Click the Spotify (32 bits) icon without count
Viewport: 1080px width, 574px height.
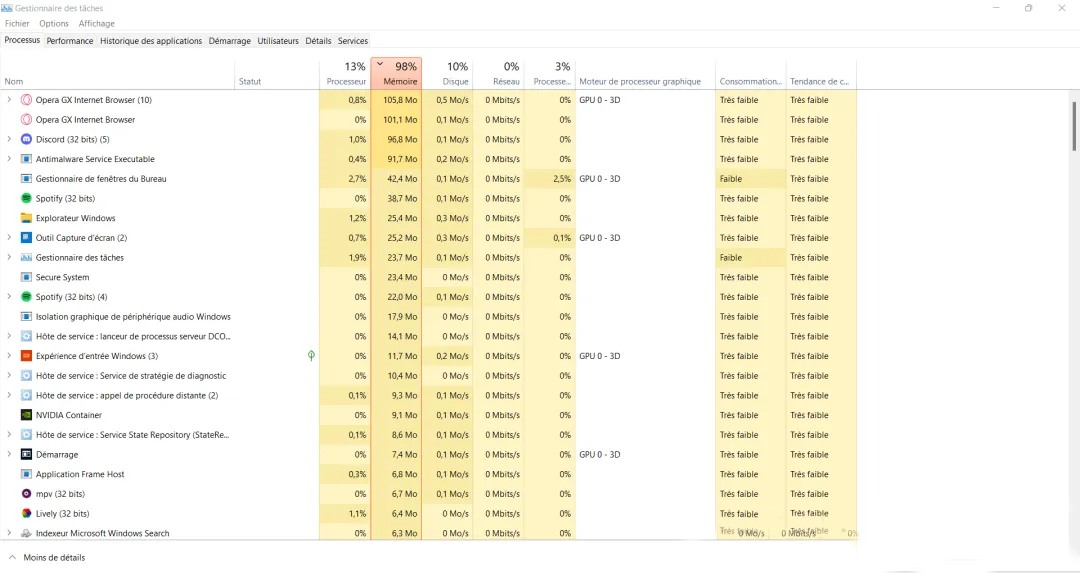(x=26, y=198)
